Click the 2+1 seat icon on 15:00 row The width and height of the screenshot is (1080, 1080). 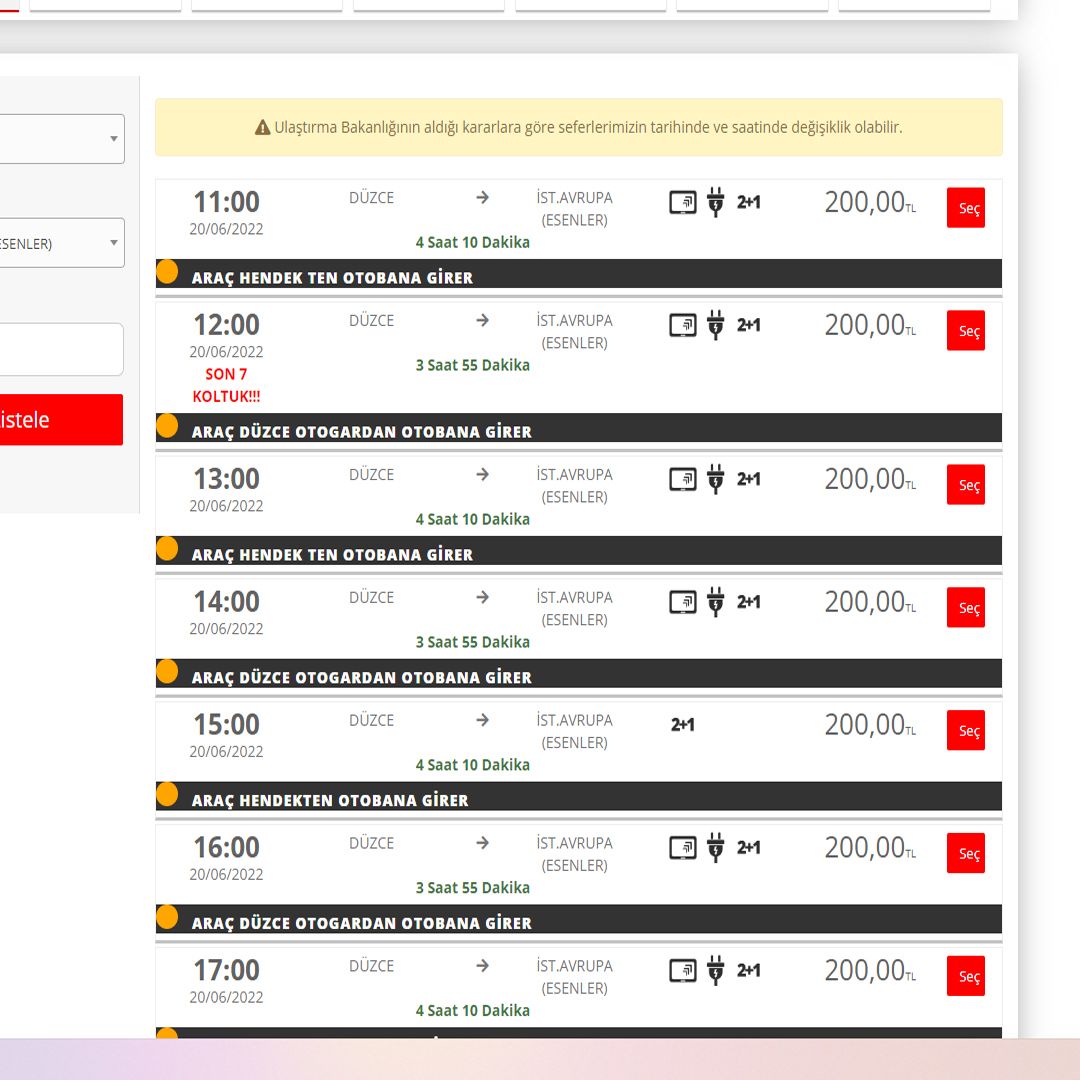[683, 725]
